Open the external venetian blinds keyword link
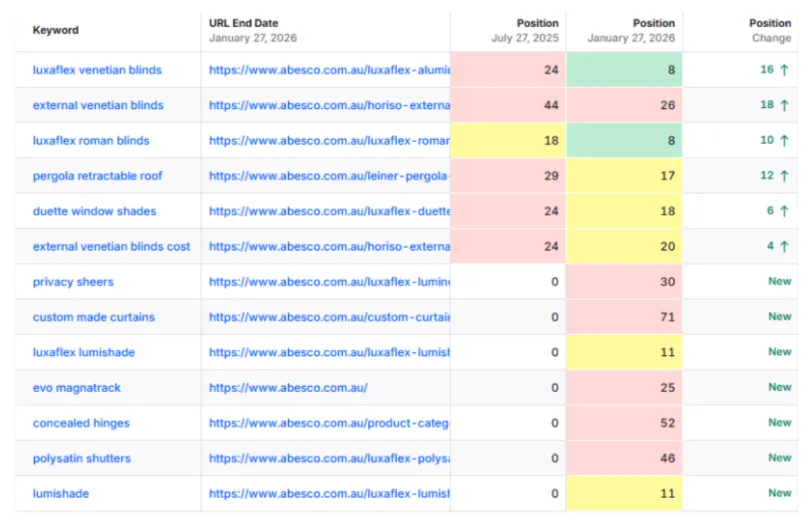 pos(98,105)
